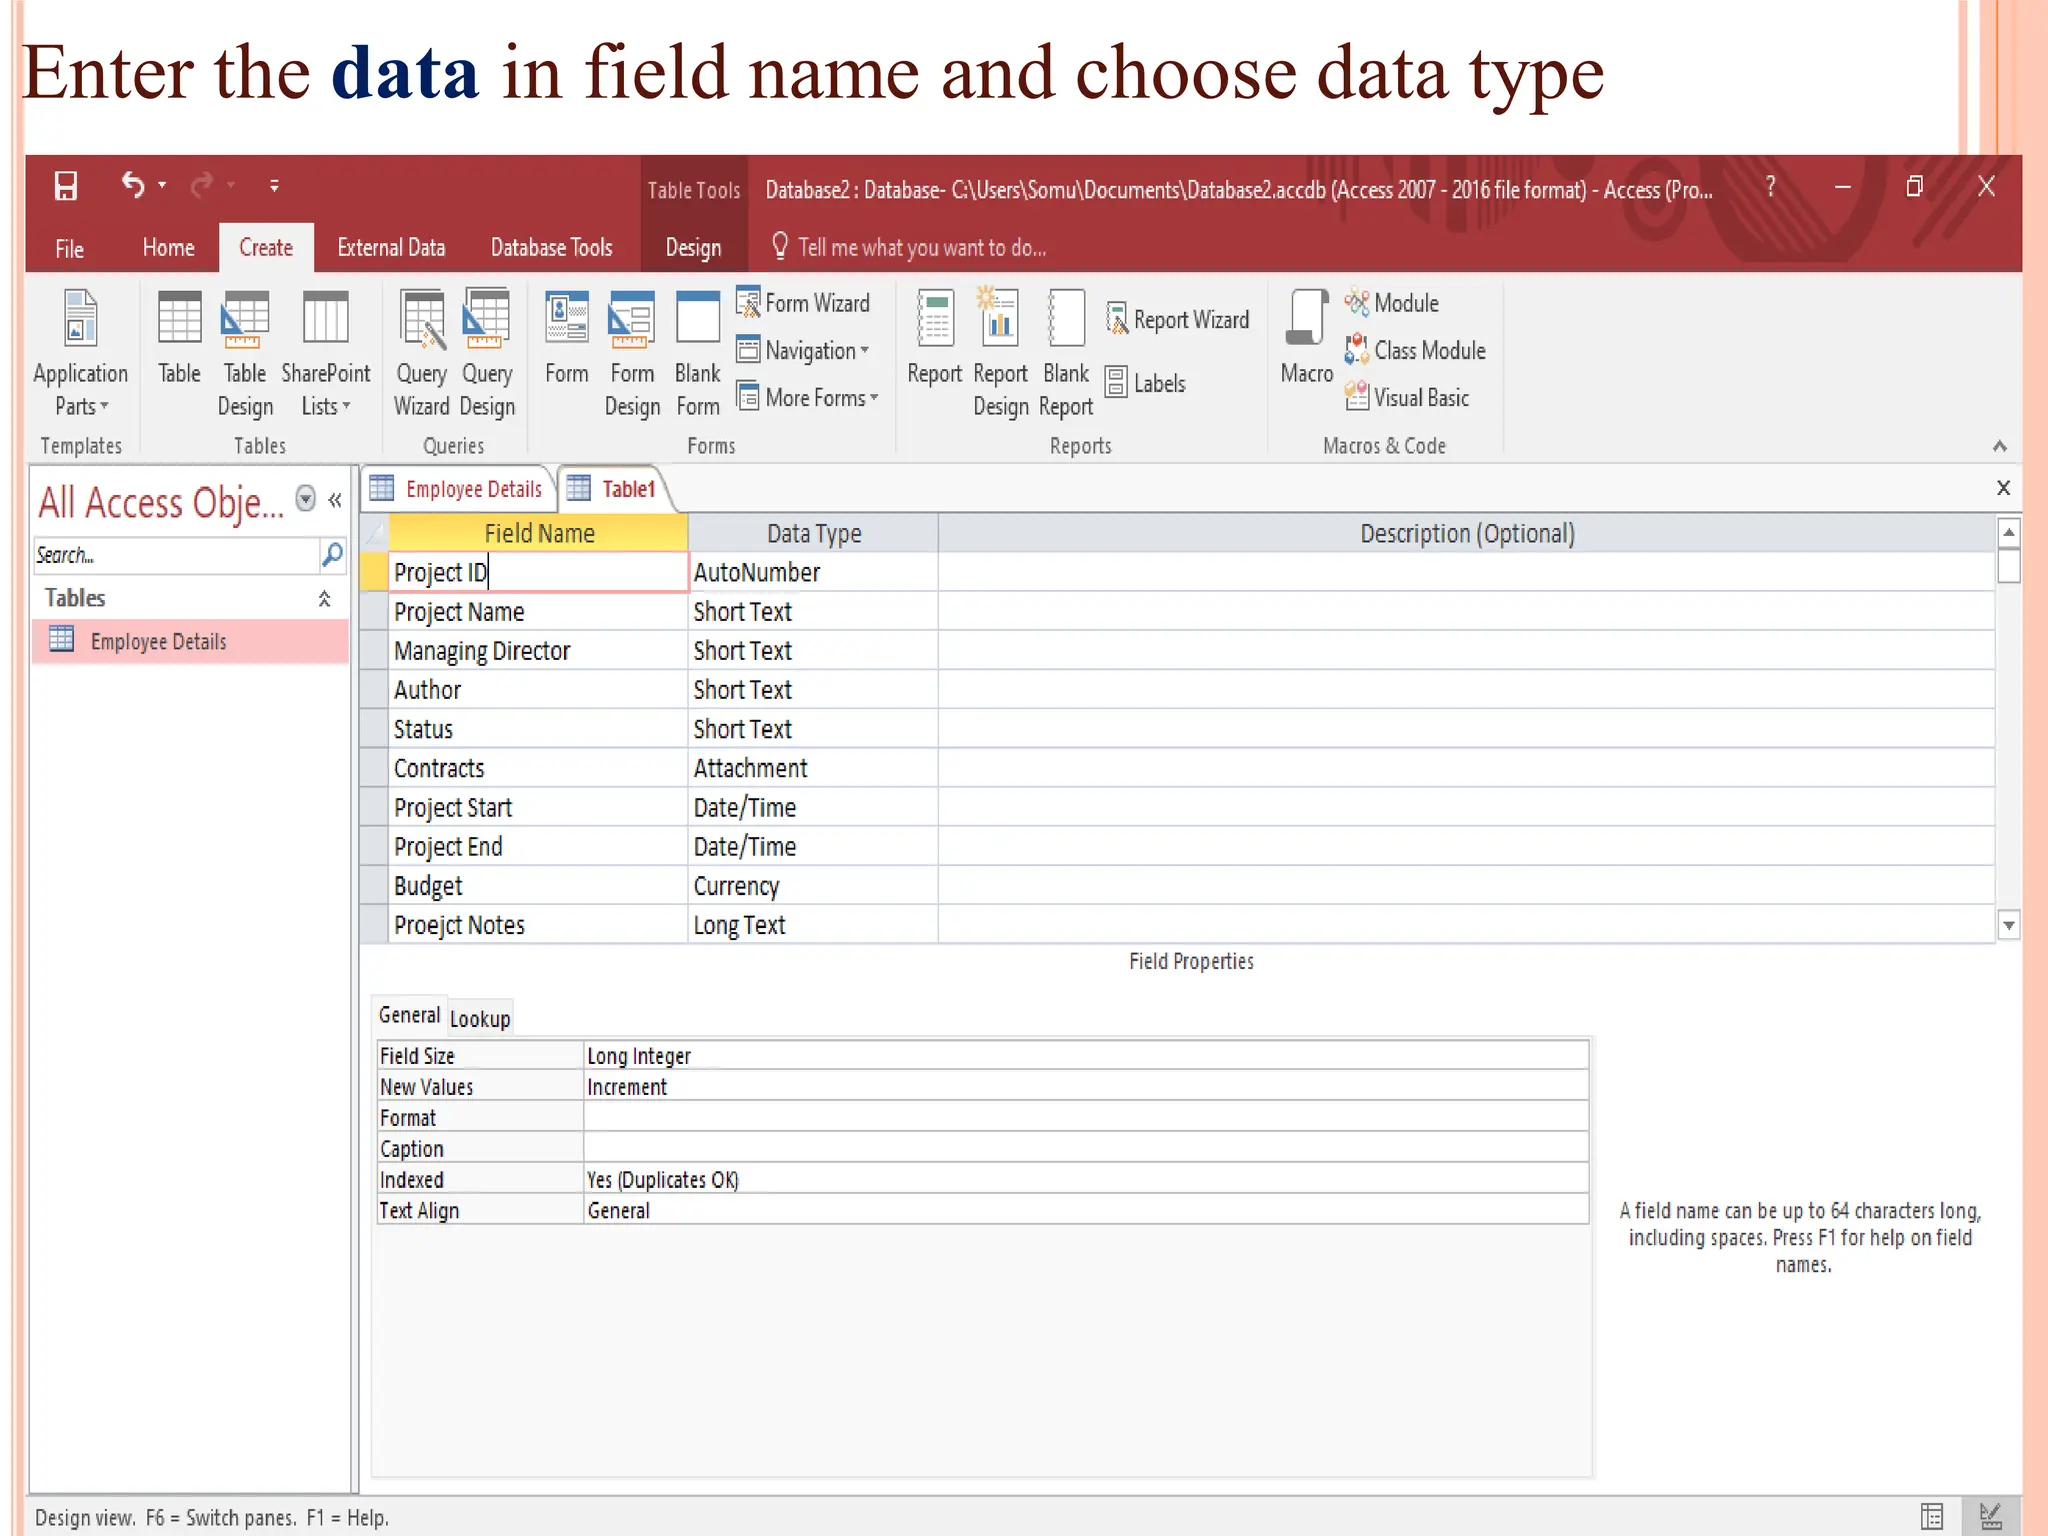The width and height of the screenshot is (2048, 1536).
Task: Click the Design View icon in status bar
Action: (x=1990, y=1517)
